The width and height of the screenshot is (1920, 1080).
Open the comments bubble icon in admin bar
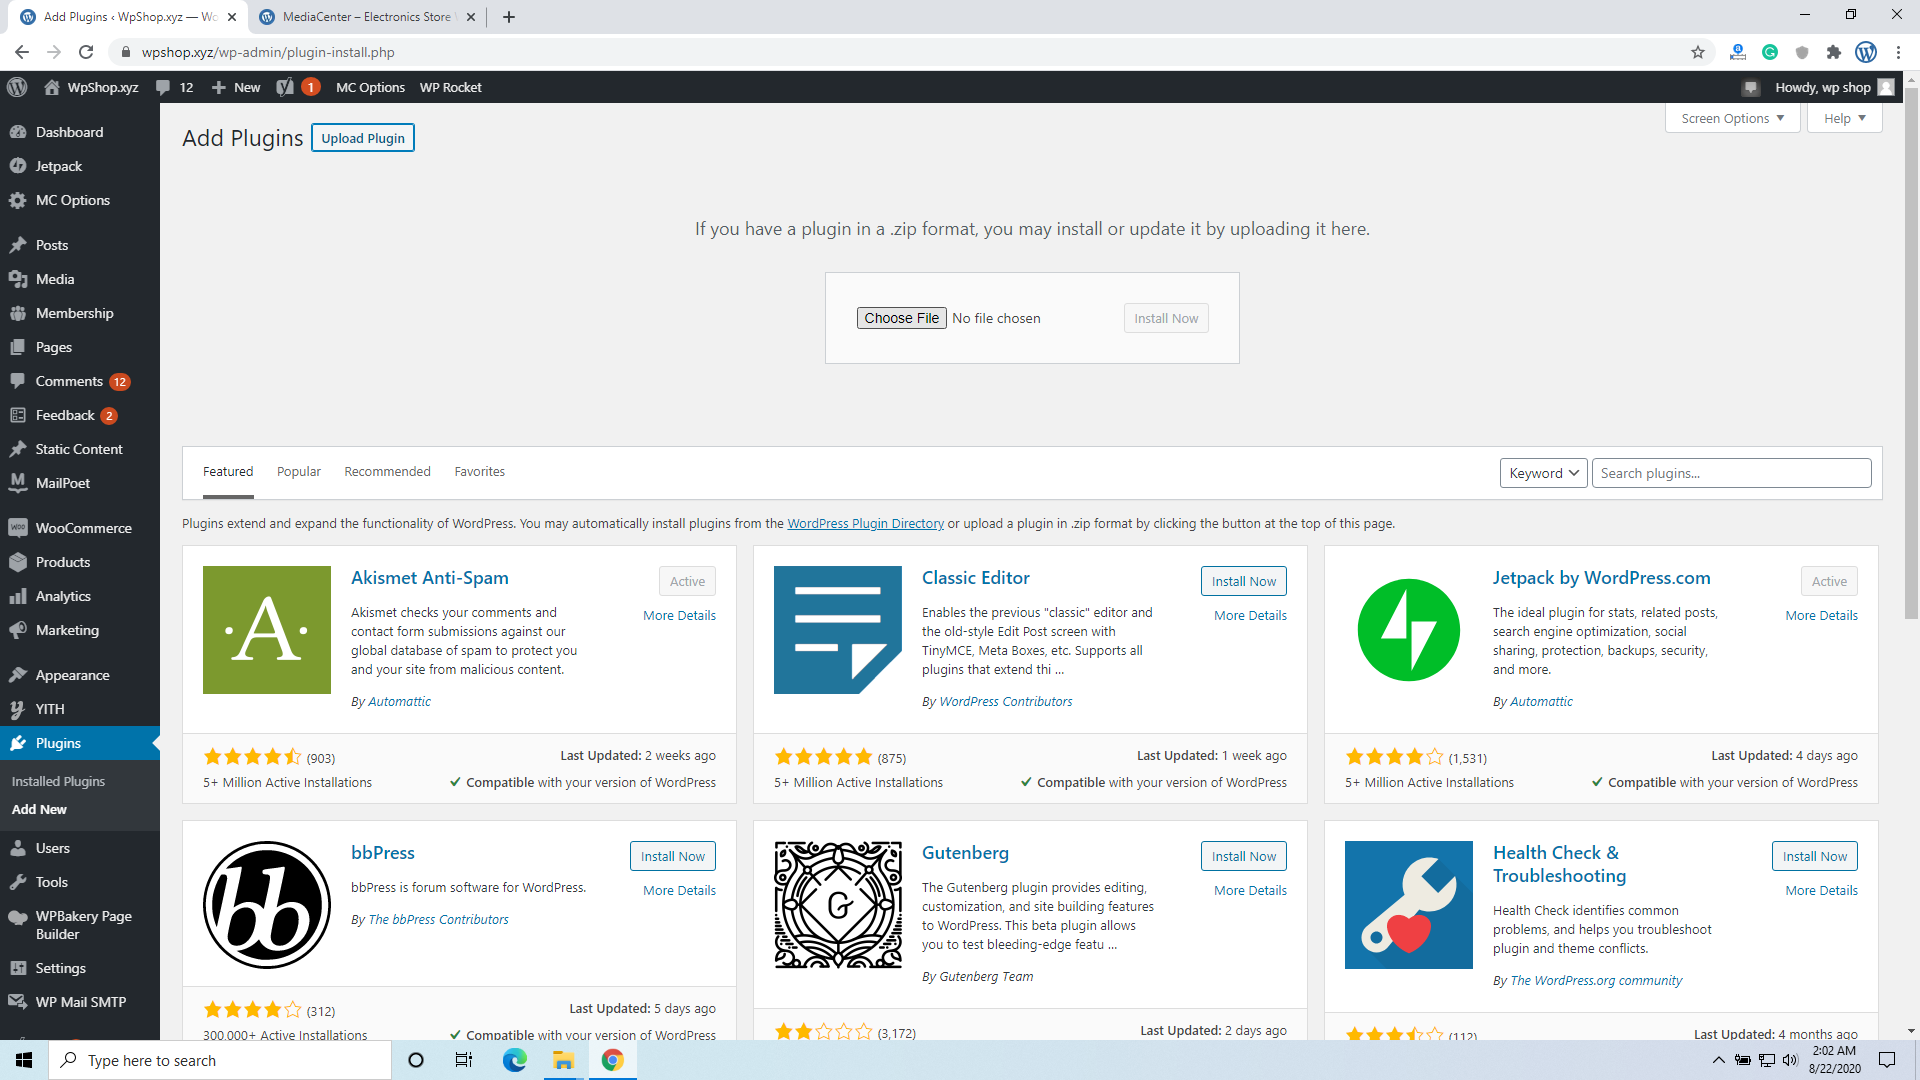[164, 87]
